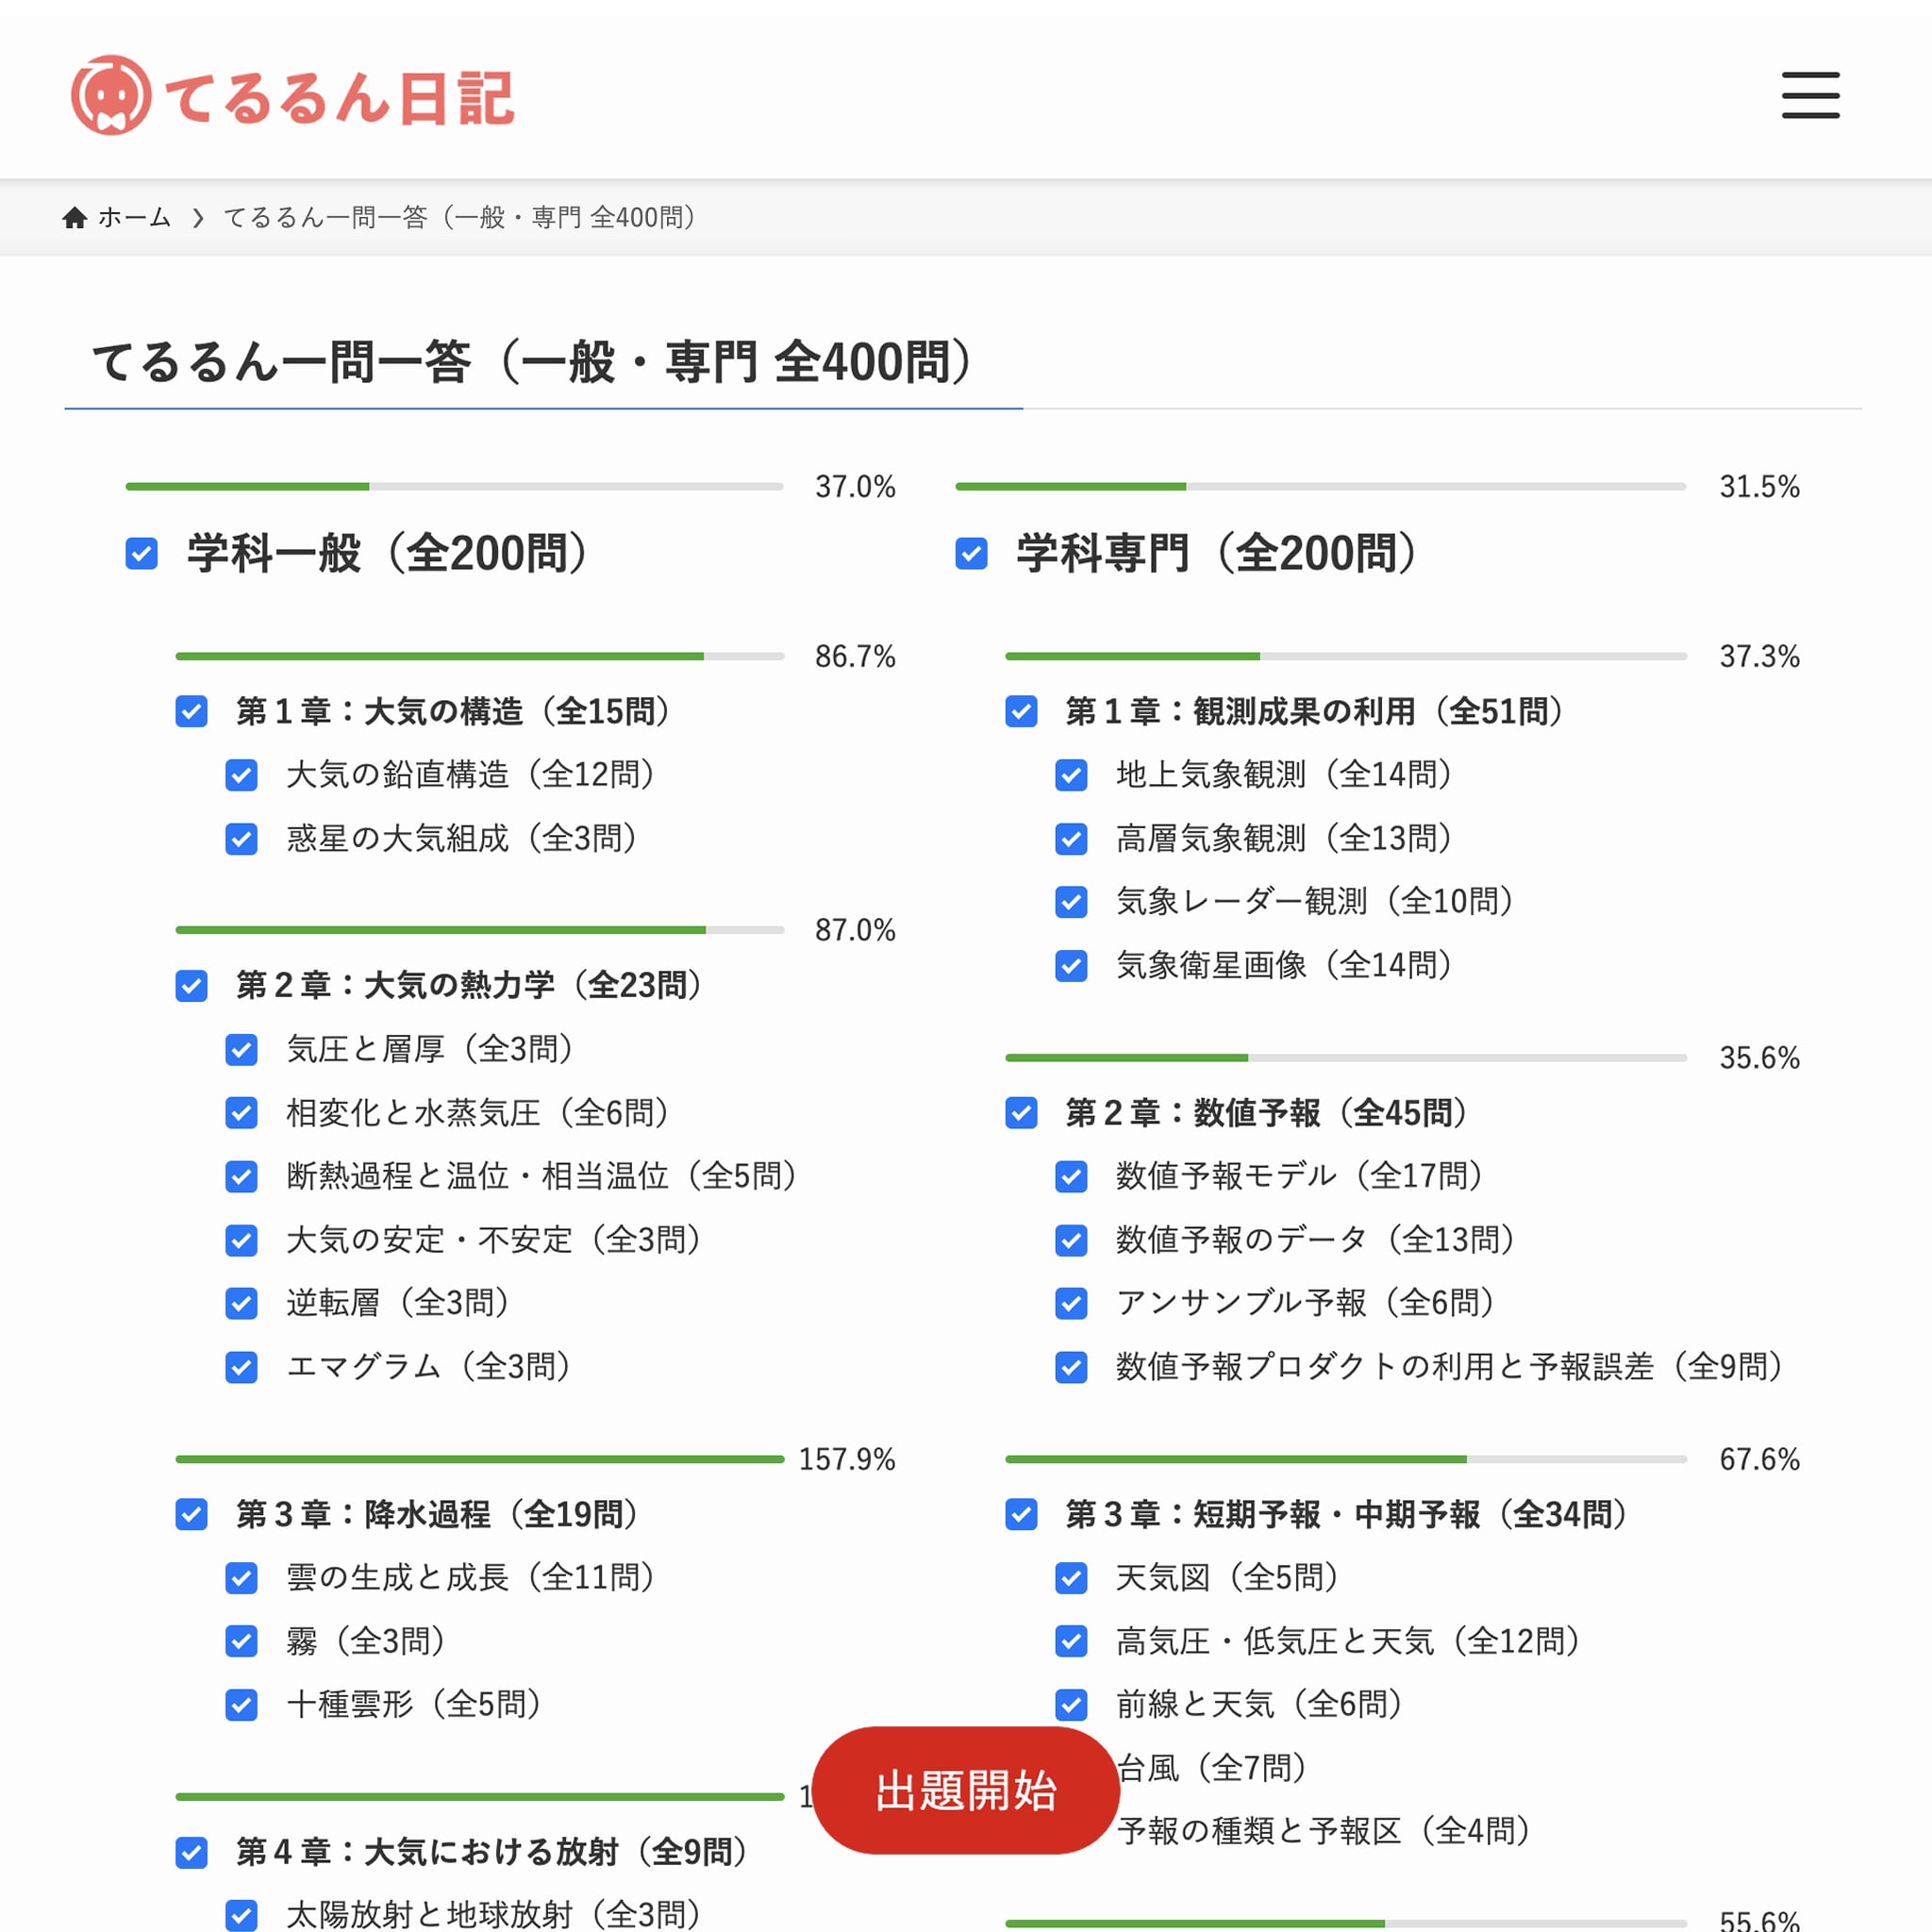
Task: Toggle エマグラム（全3問）checkbox
Action: tap(241, 1366)
